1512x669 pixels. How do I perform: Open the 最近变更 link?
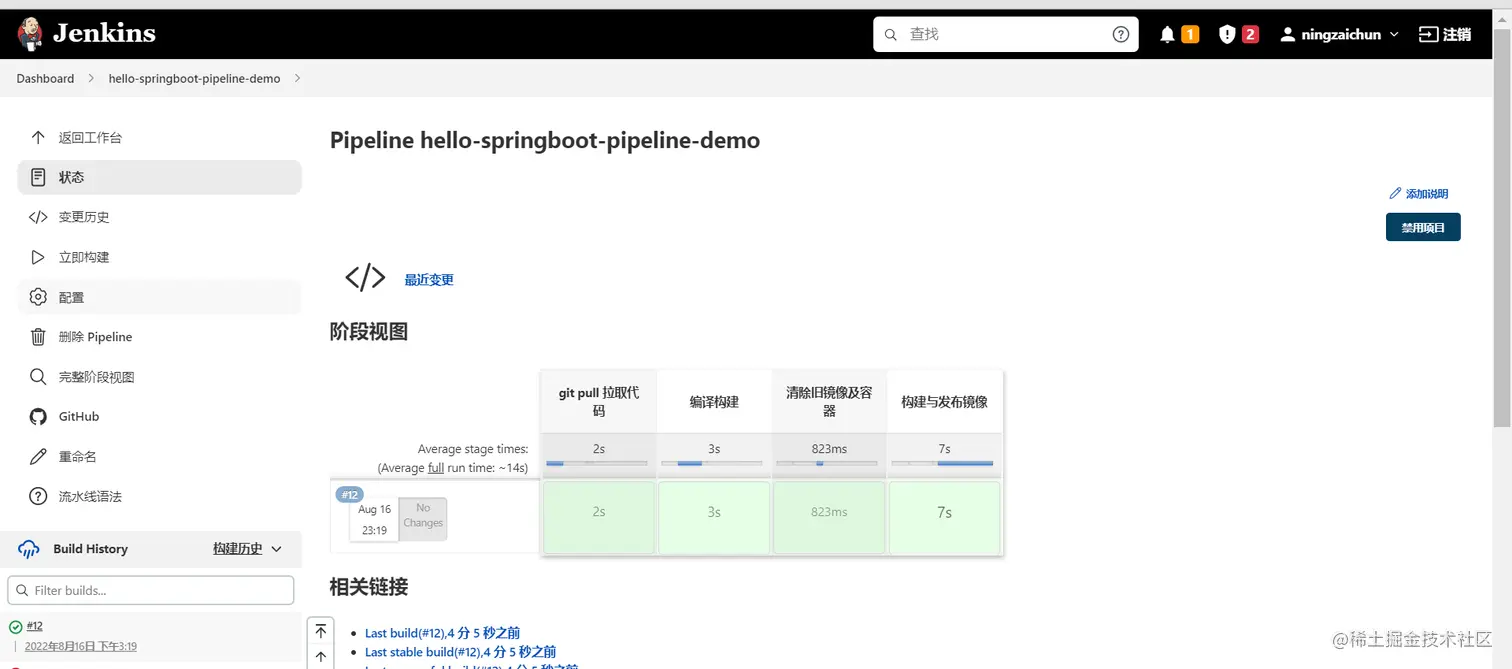point(429,280)
